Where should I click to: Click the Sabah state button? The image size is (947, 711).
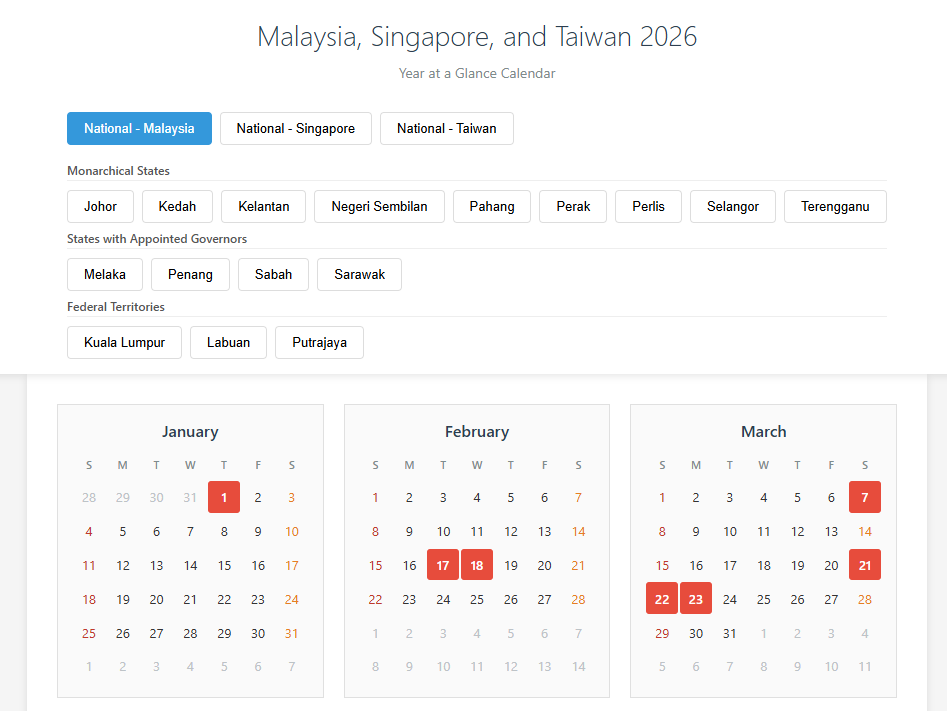[273, 274]
